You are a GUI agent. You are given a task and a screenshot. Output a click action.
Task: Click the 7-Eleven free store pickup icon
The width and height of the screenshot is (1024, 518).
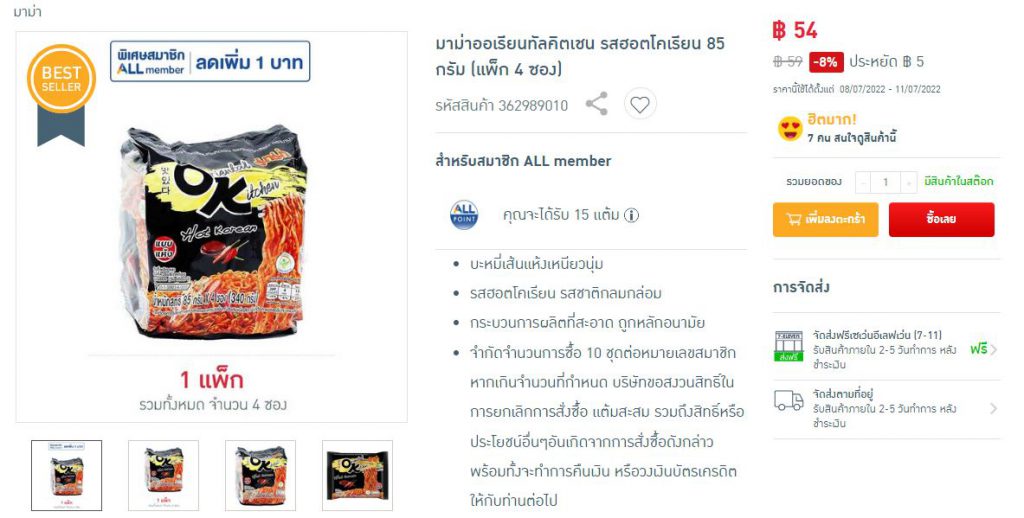click(x=789, y=346)
